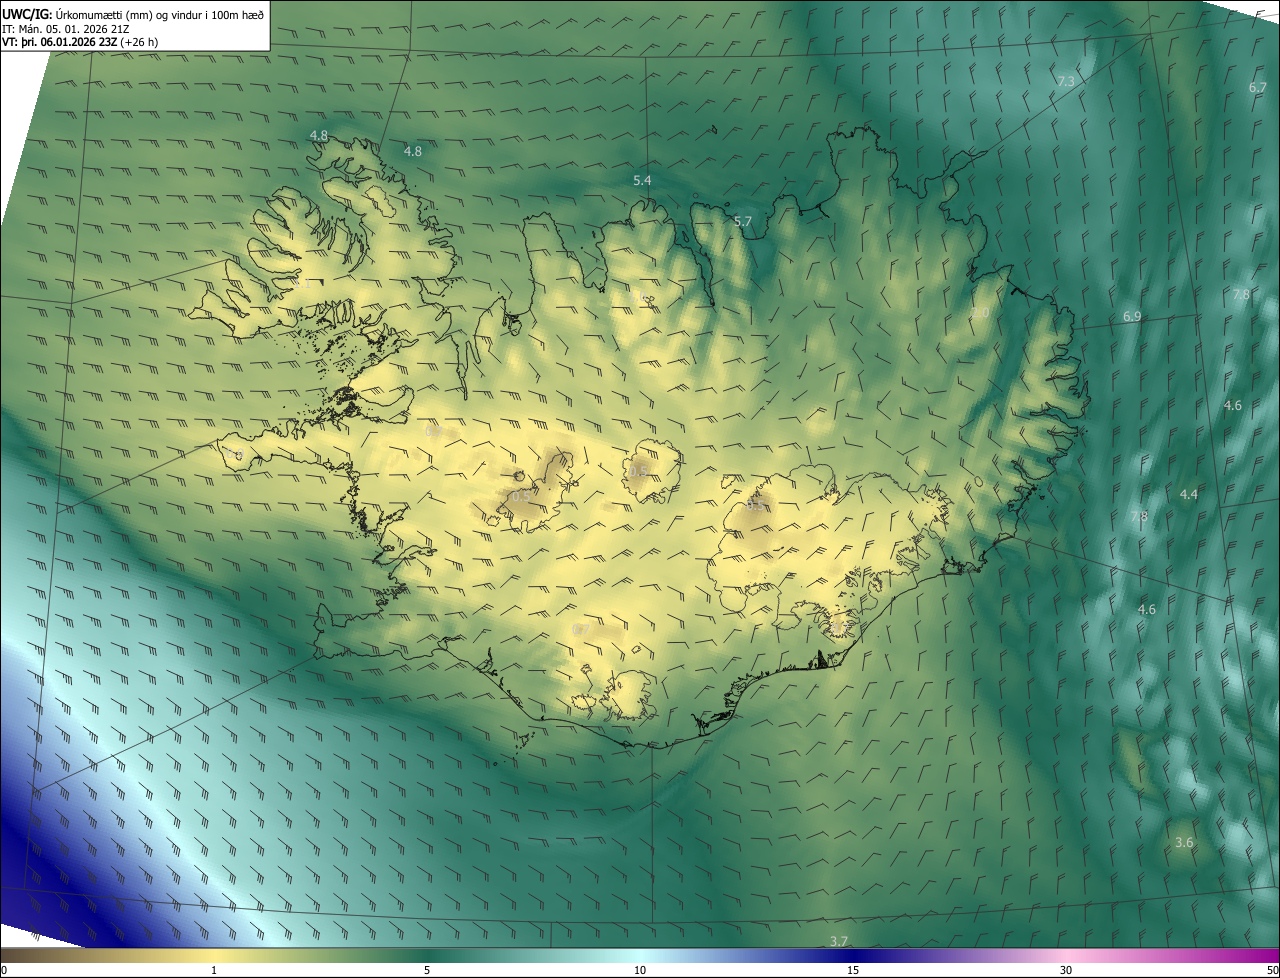Select the 10 tick on color scale
Screen dimensions: 1280x978
point(640,970)
